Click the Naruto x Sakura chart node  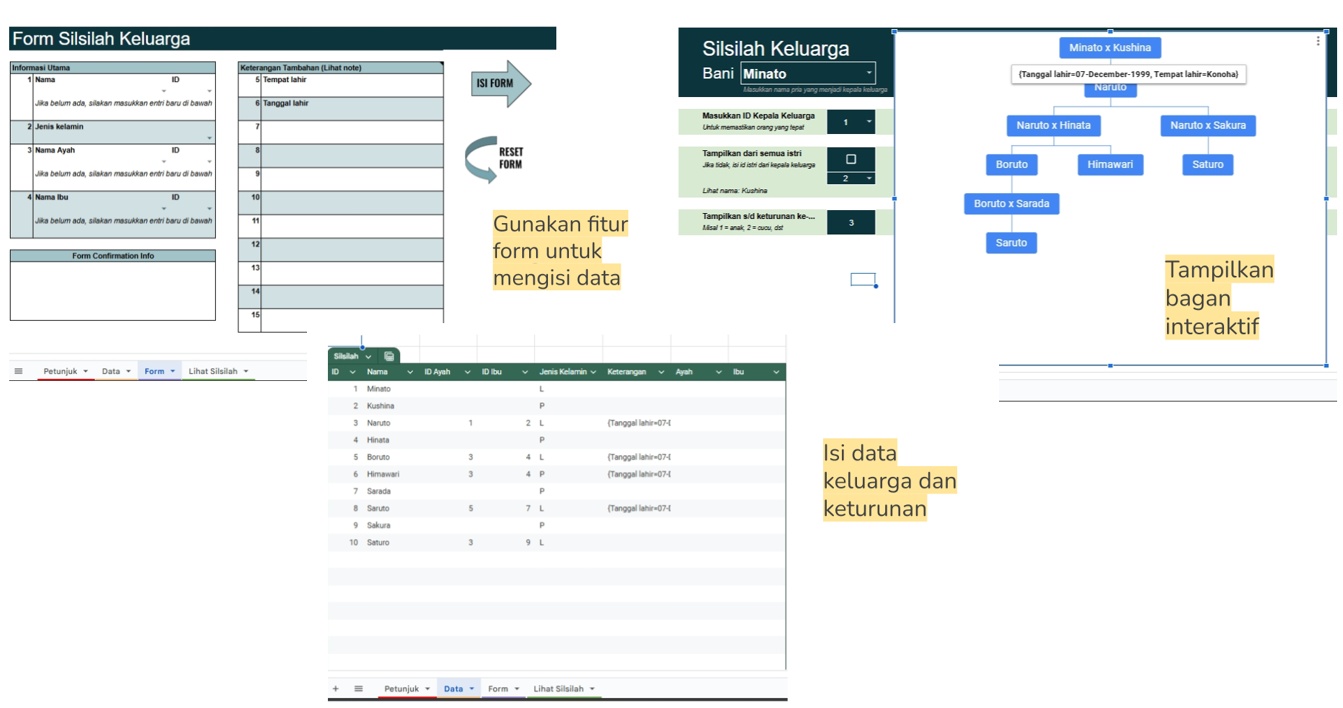click(1208, 125)
